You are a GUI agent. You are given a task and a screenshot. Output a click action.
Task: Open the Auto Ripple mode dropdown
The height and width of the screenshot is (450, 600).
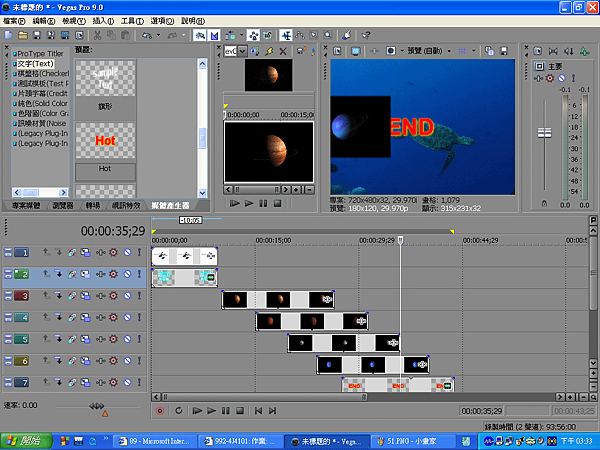click(x=241, y=36)
